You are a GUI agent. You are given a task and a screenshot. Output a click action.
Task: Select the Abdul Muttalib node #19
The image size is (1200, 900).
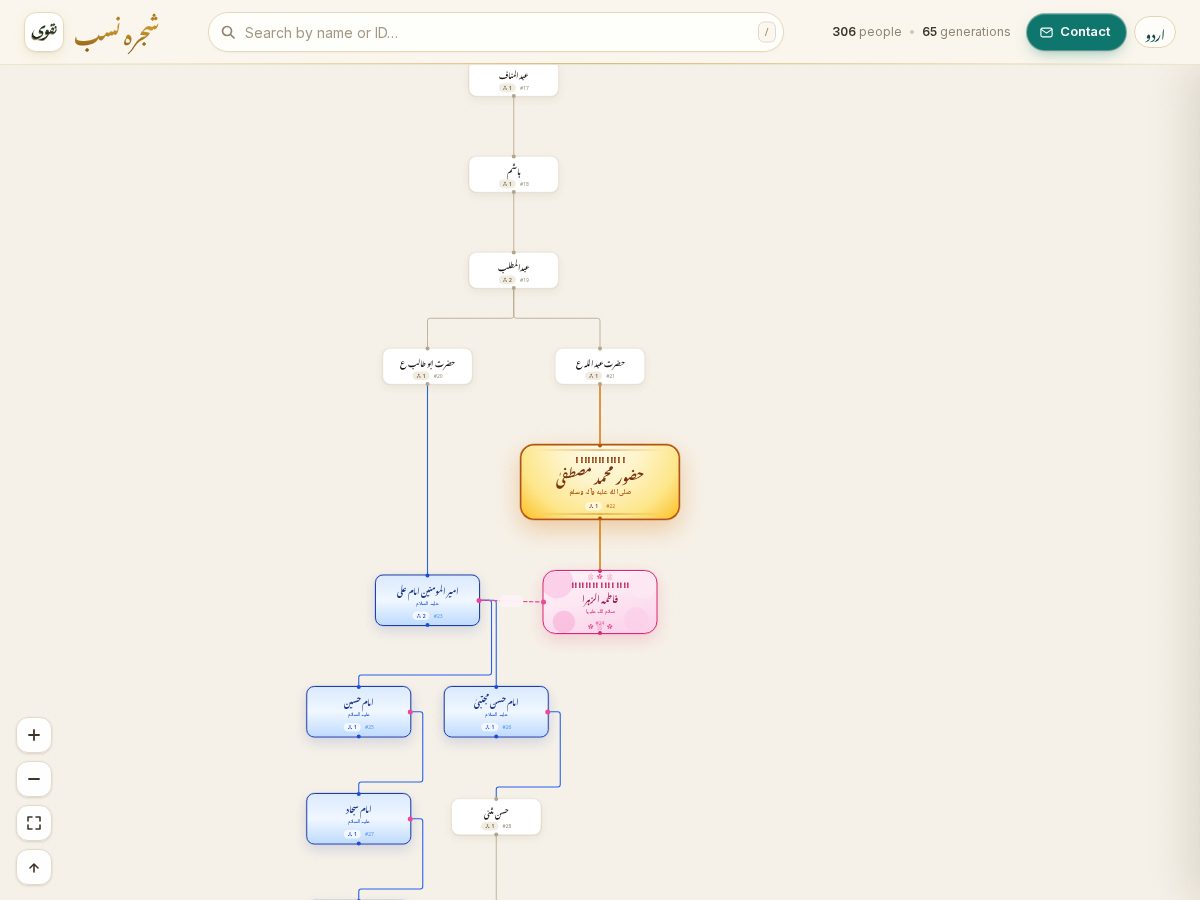514,270
